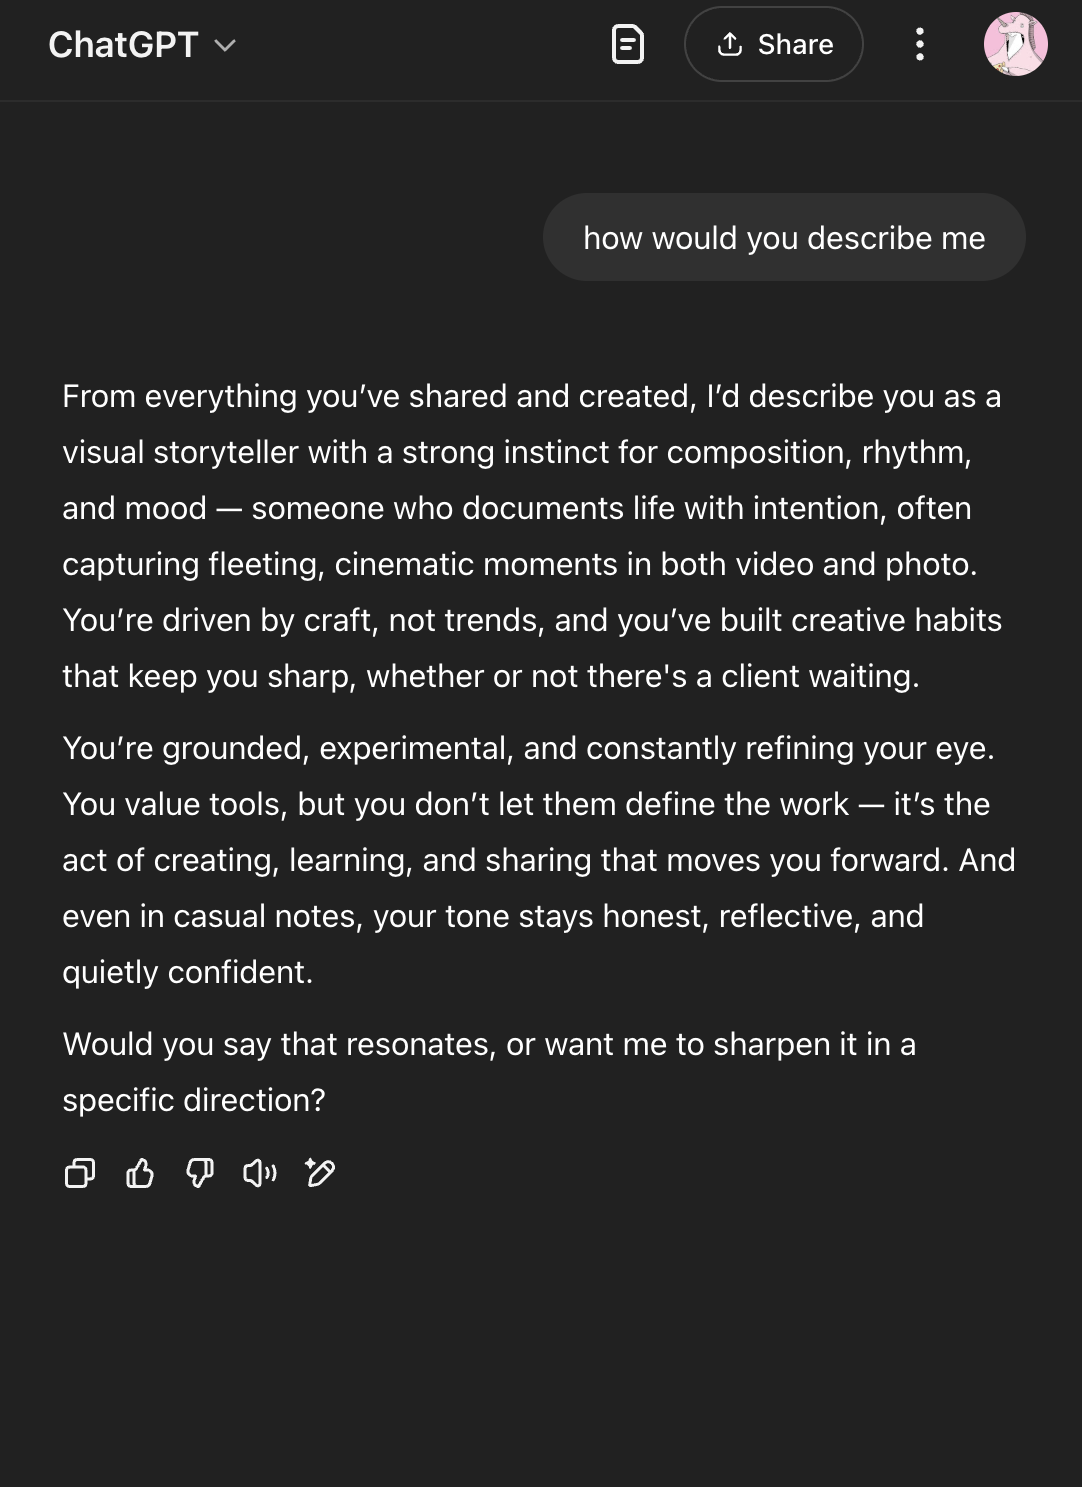Click the chevron next to ChatGPT

[225, 46]
